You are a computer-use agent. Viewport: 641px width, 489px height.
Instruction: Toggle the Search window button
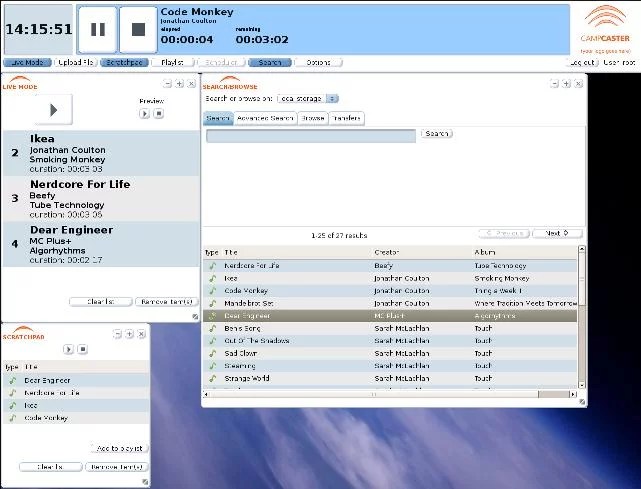click(270, 62)
